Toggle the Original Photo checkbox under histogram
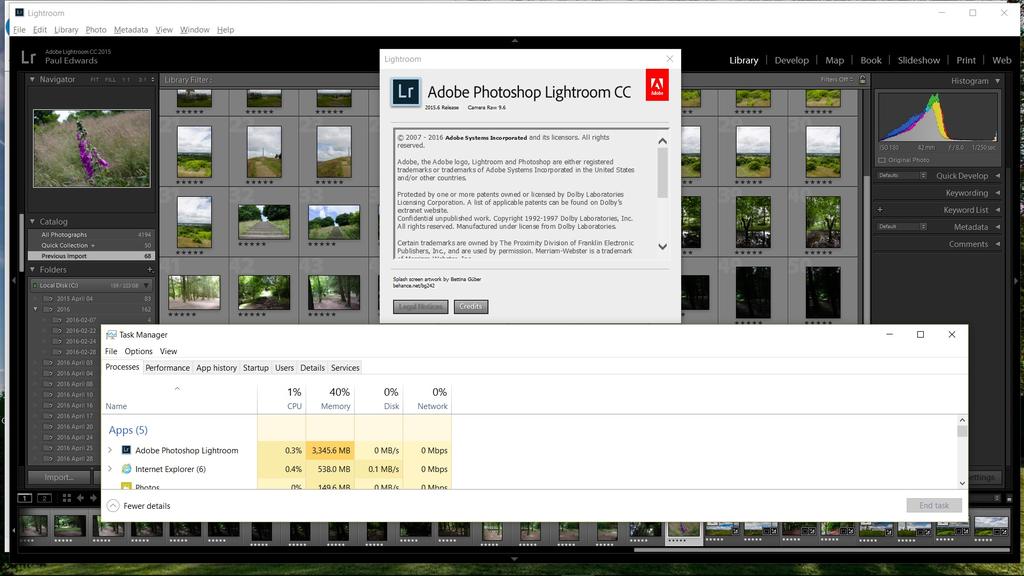This screenshot has width=1024, height=576. [x=883, y=160]
